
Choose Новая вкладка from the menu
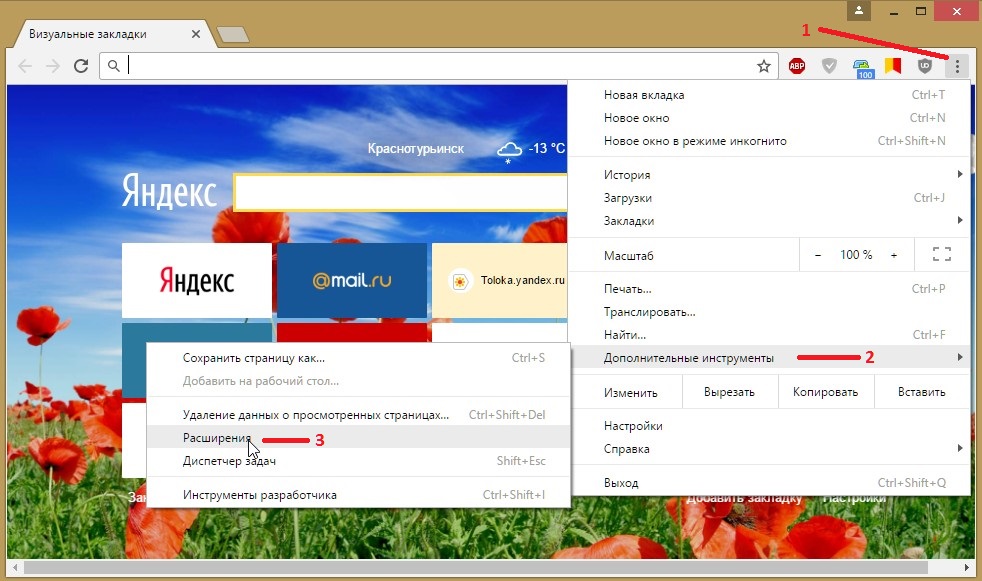[769, 95]
